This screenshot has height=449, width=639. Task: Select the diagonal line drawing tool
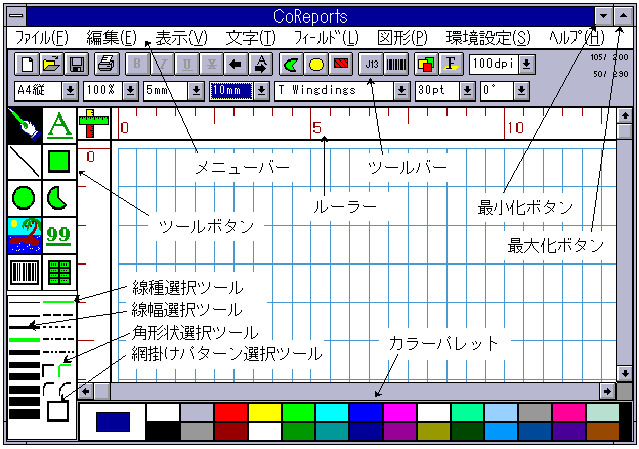24,162
